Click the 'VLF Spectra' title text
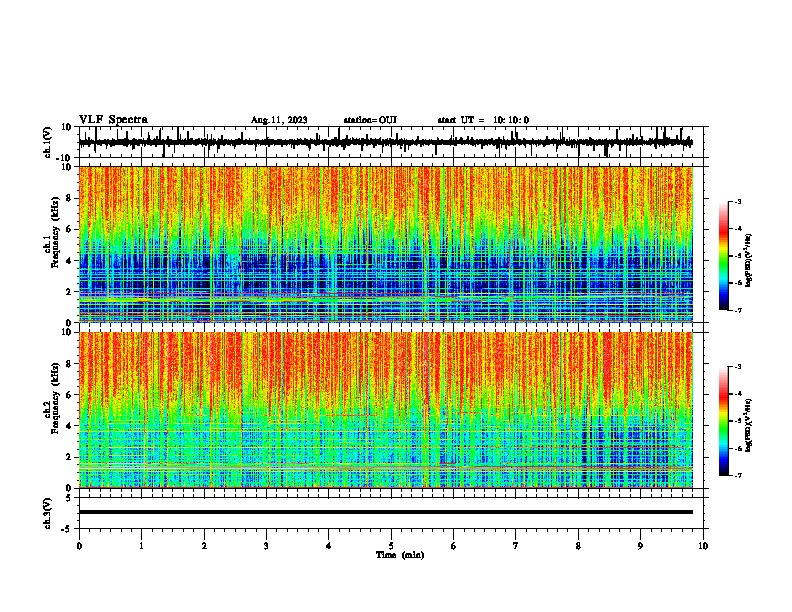This screenshot has width=792, height=612. 113,119
